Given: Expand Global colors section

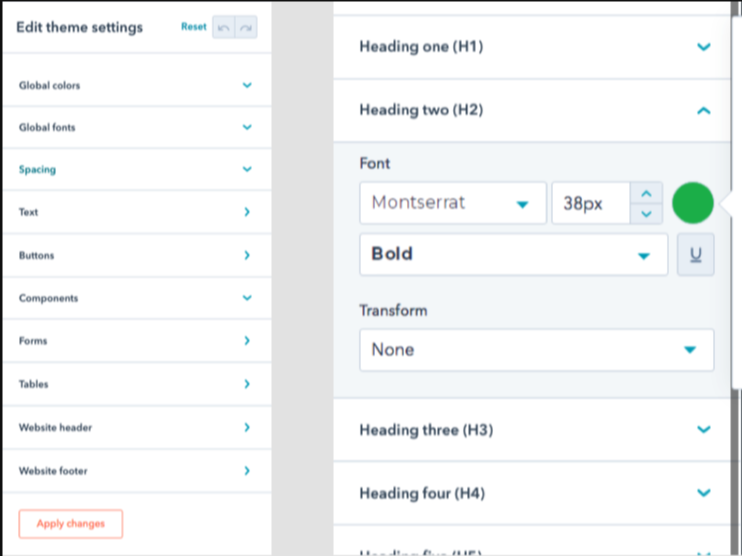Looking at the screenshot, I should tap(137, 85).
